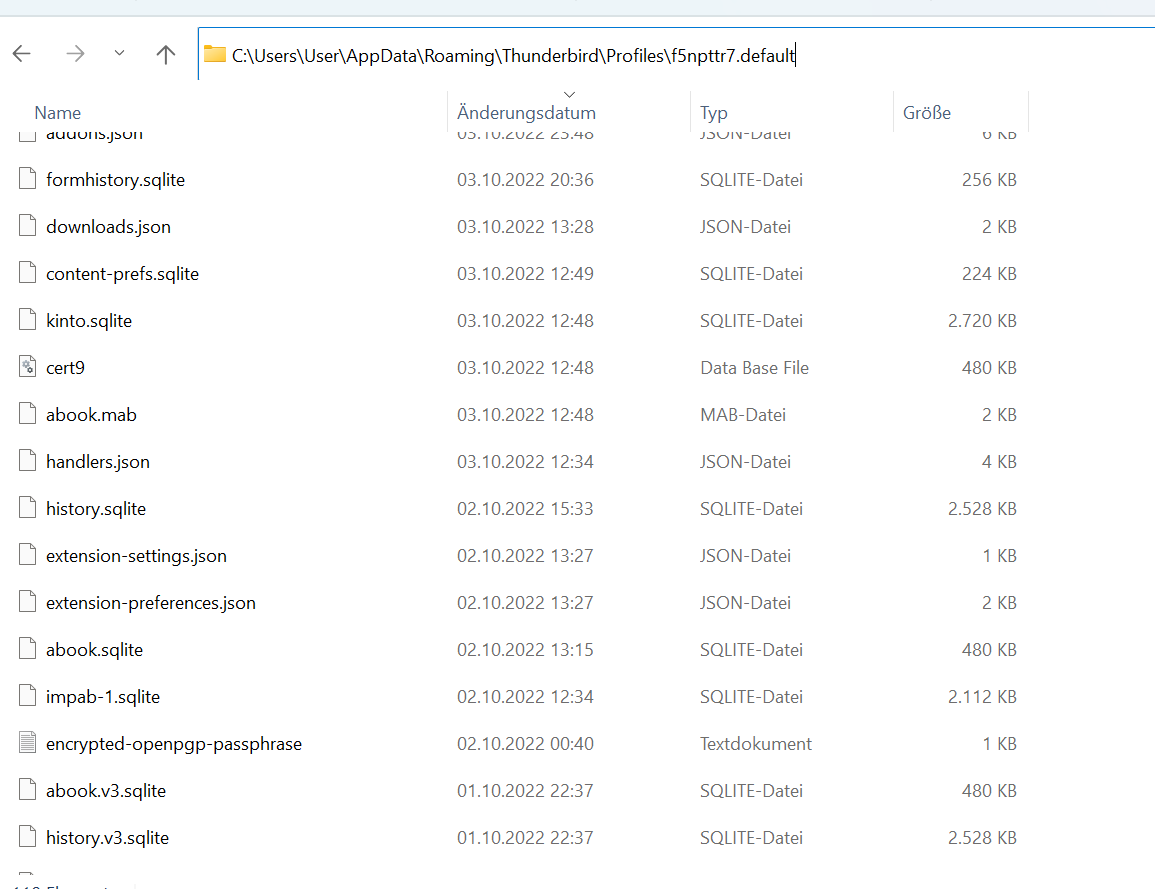The image size is (1155, 889).
Task: Click the file name abook.v3.sqlite
Action: [106, 791]
